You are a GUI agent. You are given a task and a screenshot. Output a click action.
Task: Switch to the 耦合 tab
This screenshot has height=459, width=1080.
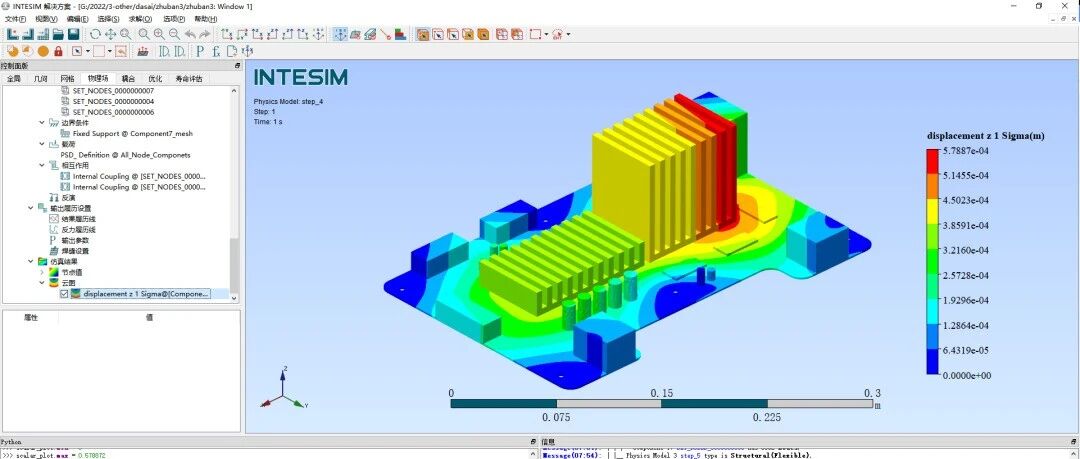click(129, 79)
